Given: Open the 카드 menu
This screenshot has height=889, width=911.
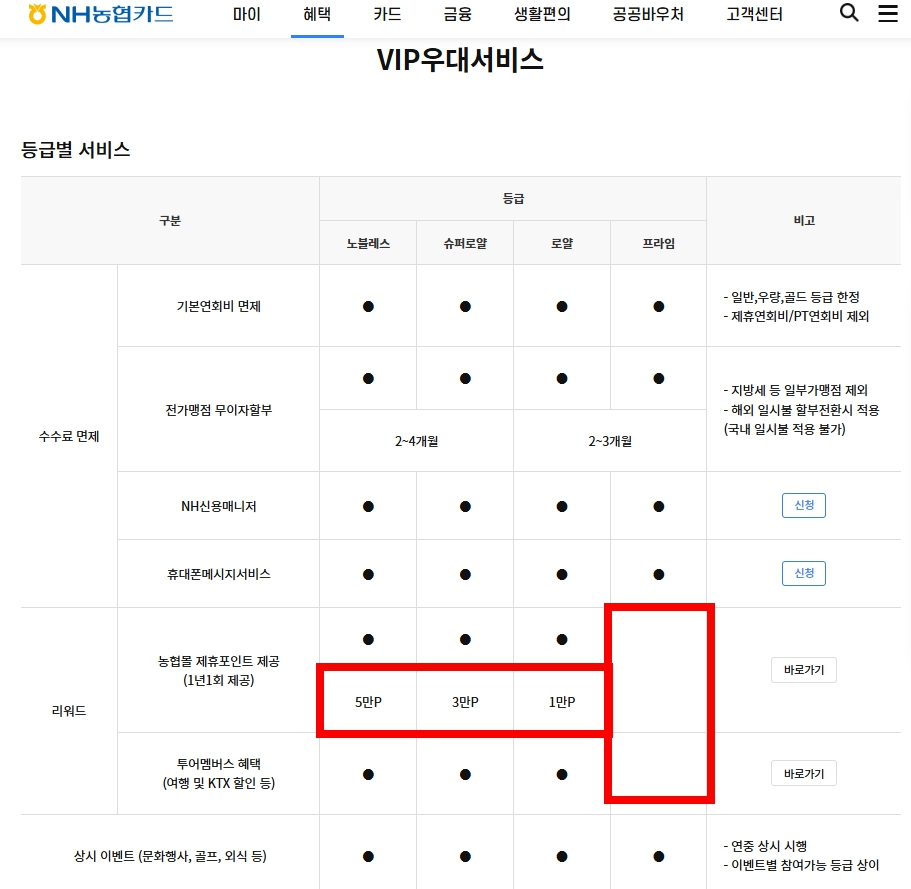Looking at the screenshot, I should pyautogui.click(x=388, y=14).
